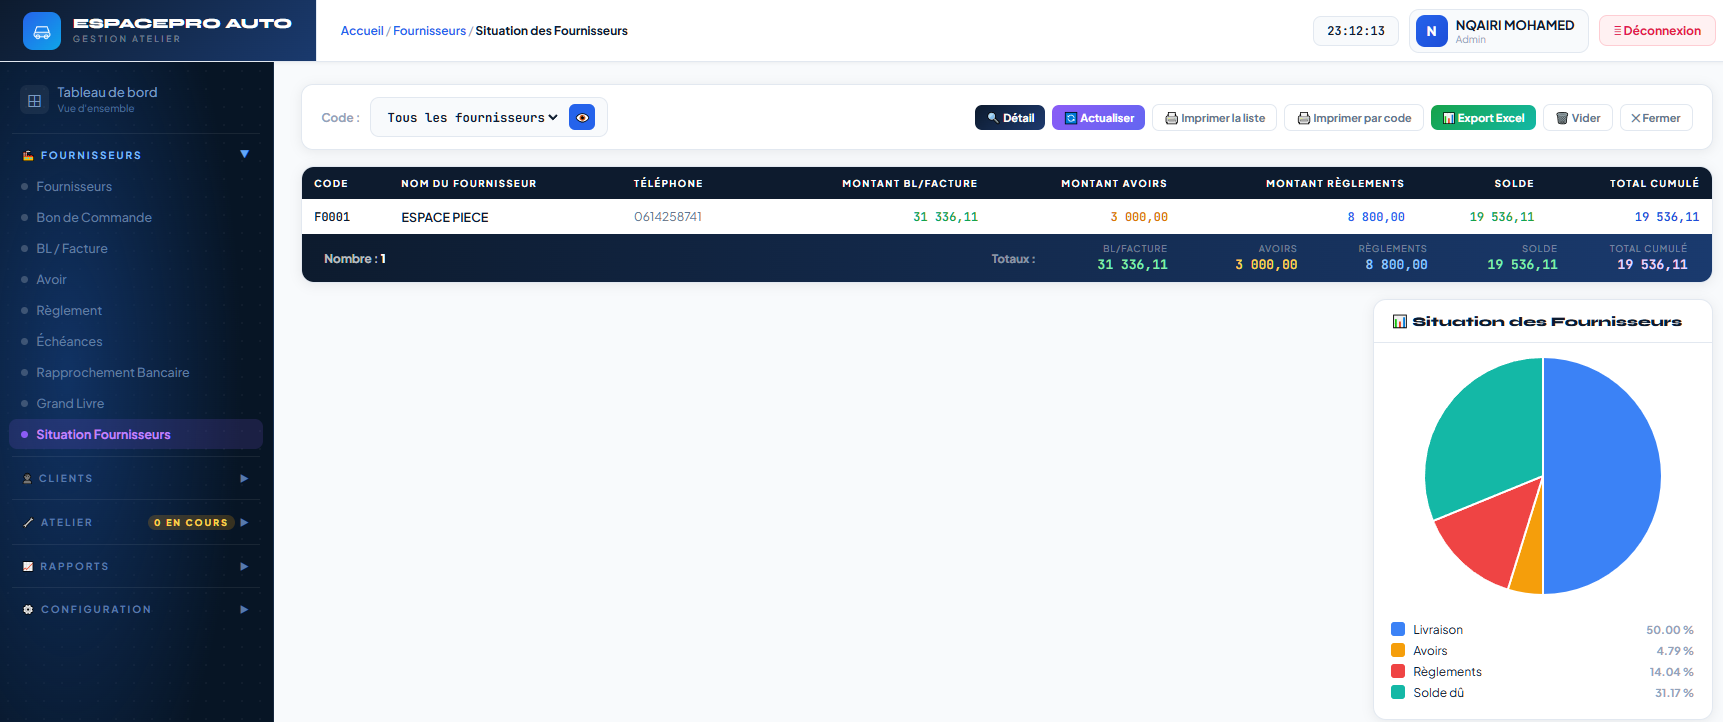The height and width of the screenshot is (722, 1723).
Task: Click the Tableau de bord grid icon
Action: click(34, 100)
